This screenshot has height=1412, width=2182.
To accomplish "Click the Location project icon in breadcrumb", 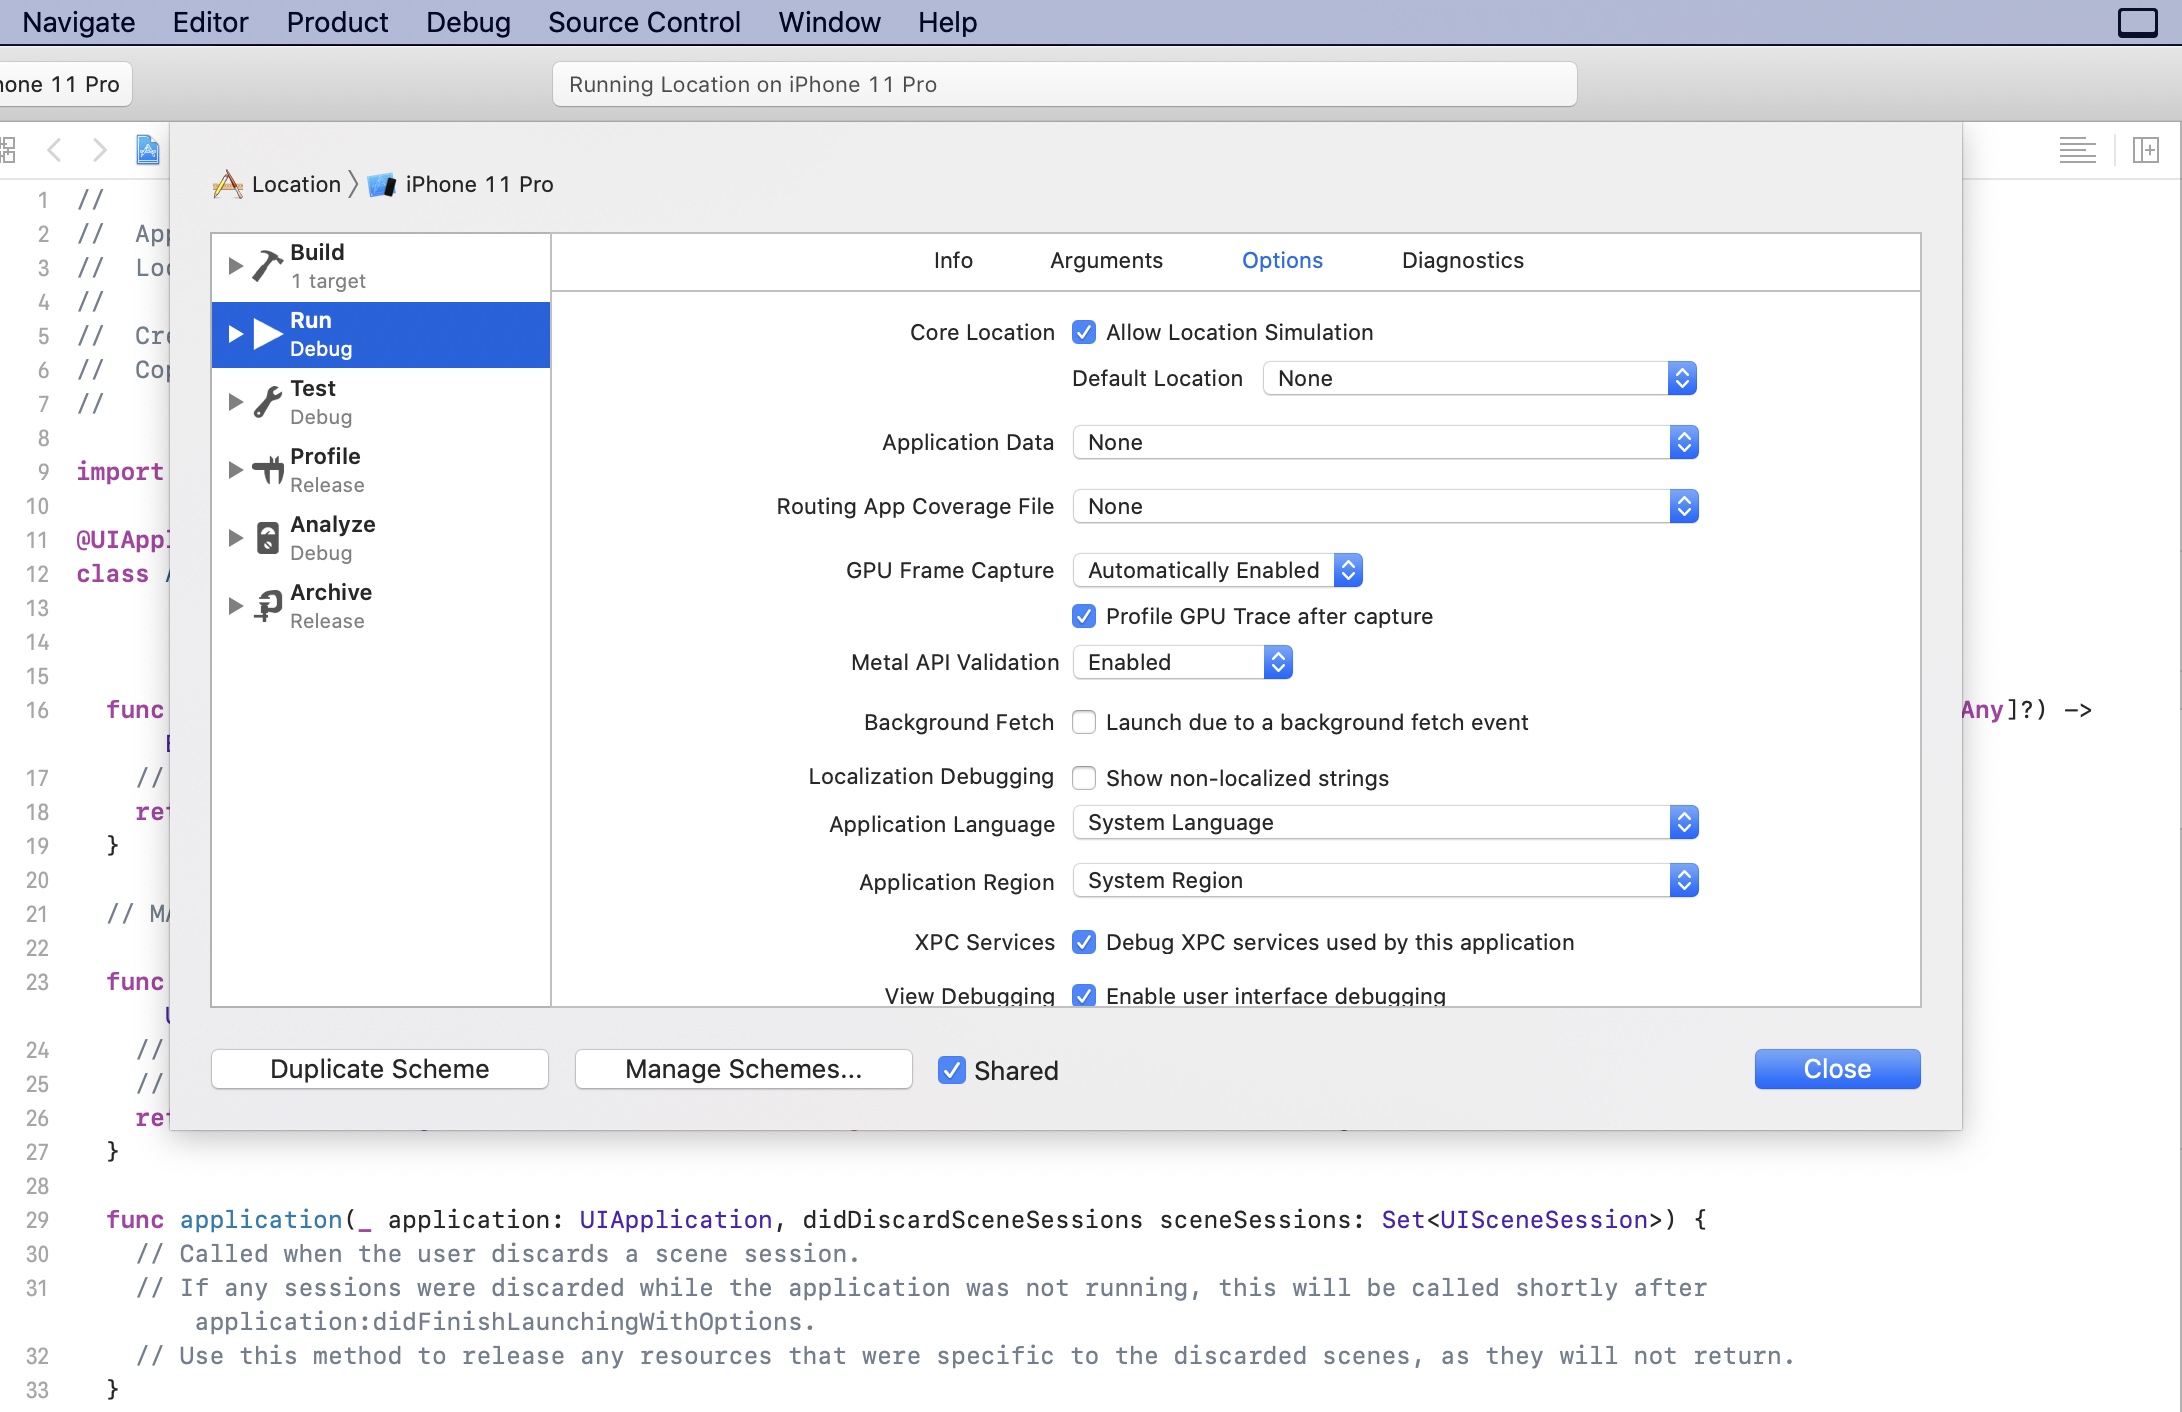I will click(x=228, y=184).
